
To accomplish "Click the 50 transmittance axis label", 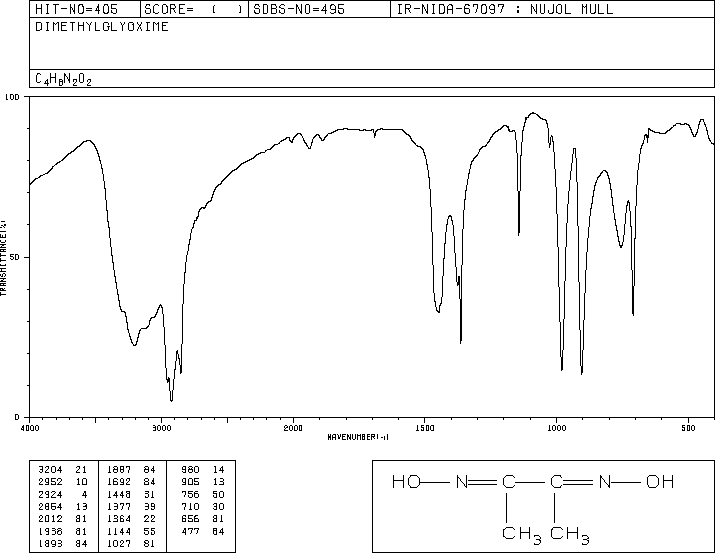I will (15, 257).
